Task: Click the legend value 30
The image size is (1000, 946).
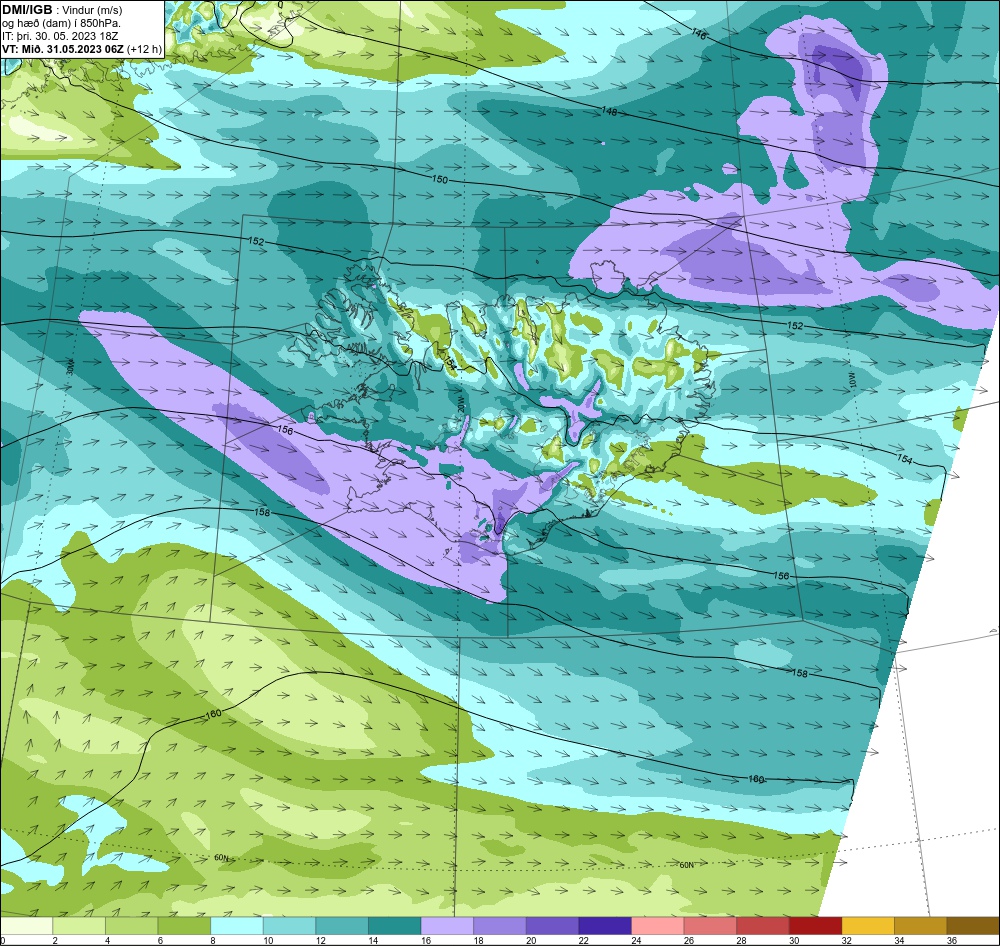Action: pyautogui.click(x=794, y=940)
